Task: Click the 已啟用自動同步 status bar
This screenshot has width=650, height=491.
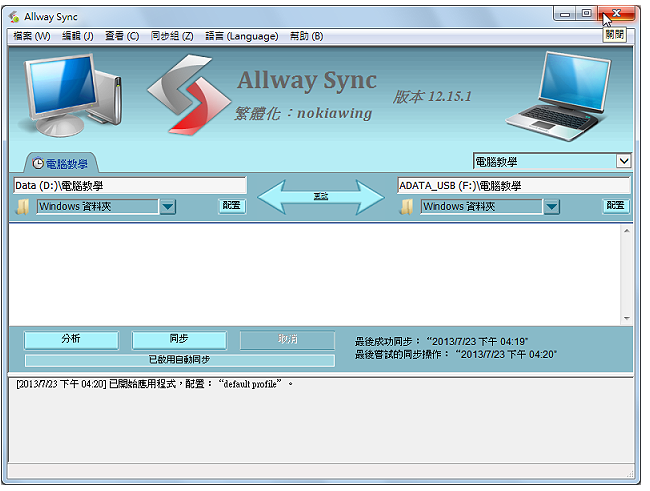Action: coord(179,360)
